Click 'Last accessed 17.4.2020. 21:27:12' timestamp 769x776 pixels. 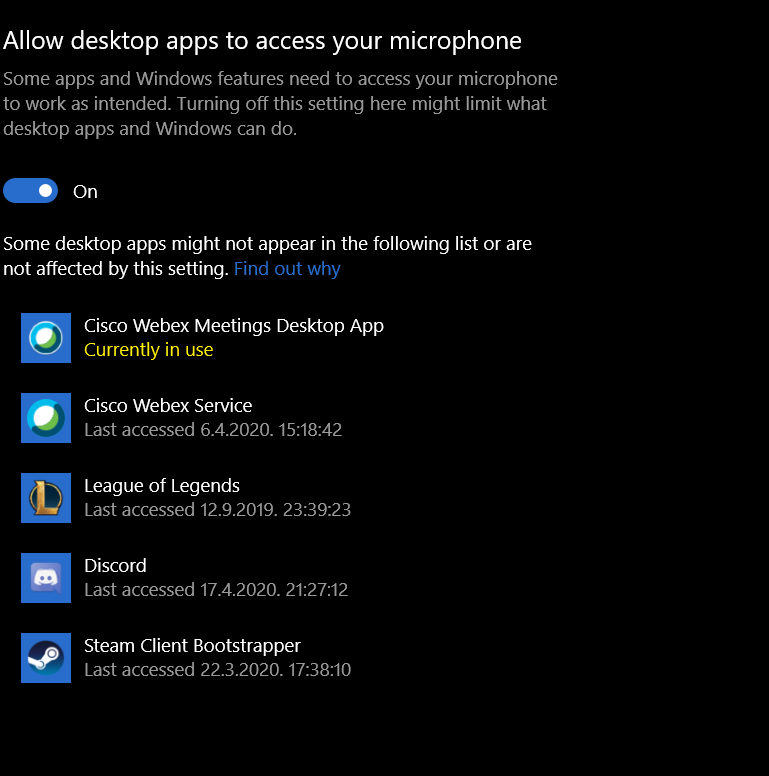pos(216,590)
